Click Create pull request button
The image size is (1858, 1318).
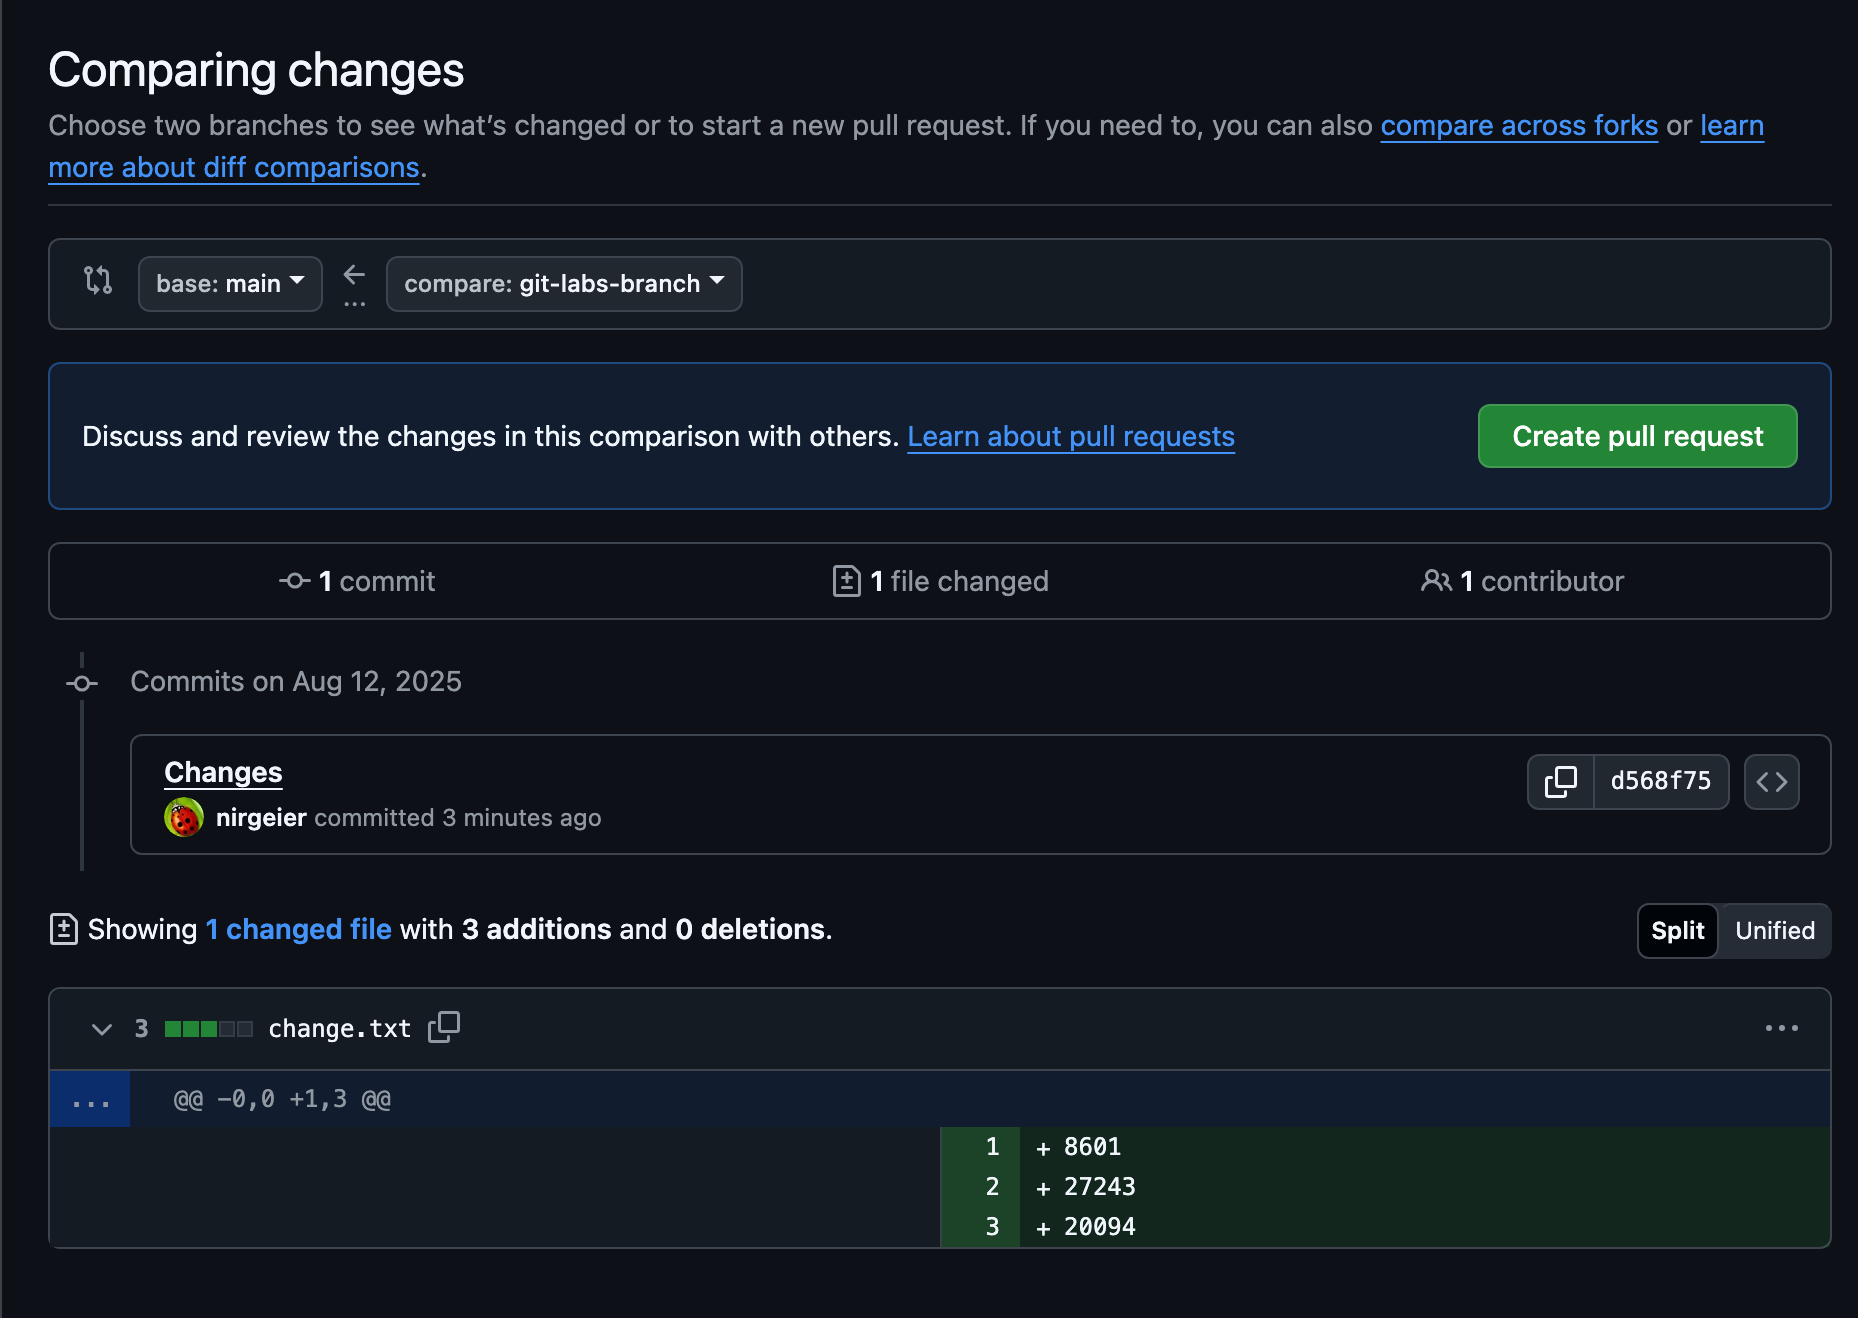point(1637,436)
